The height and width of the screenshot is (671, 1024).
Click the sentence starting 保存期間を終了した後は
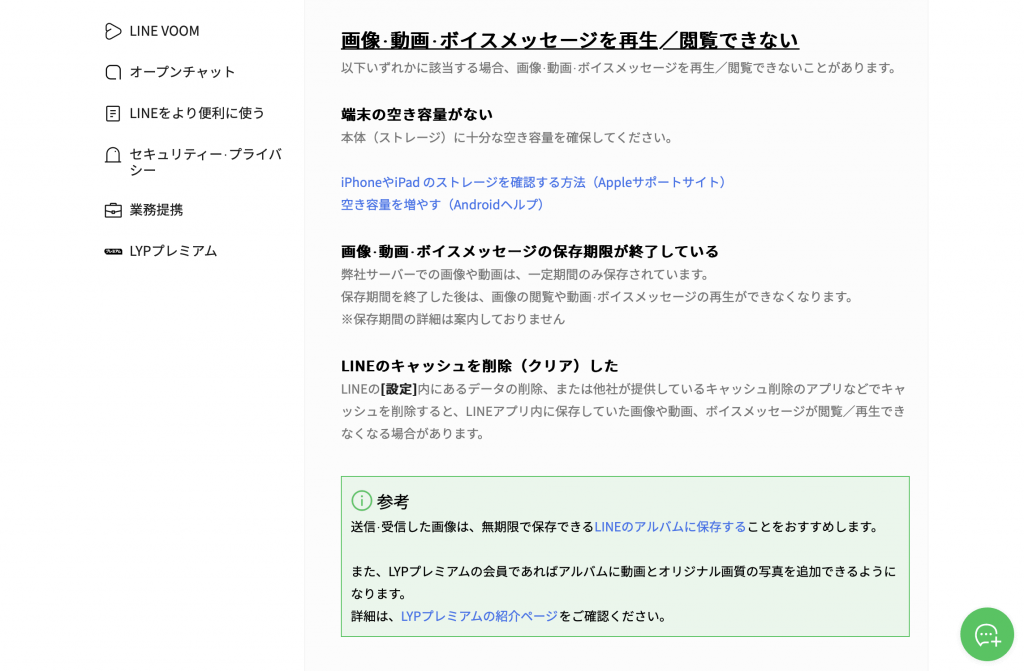[599, 297]
